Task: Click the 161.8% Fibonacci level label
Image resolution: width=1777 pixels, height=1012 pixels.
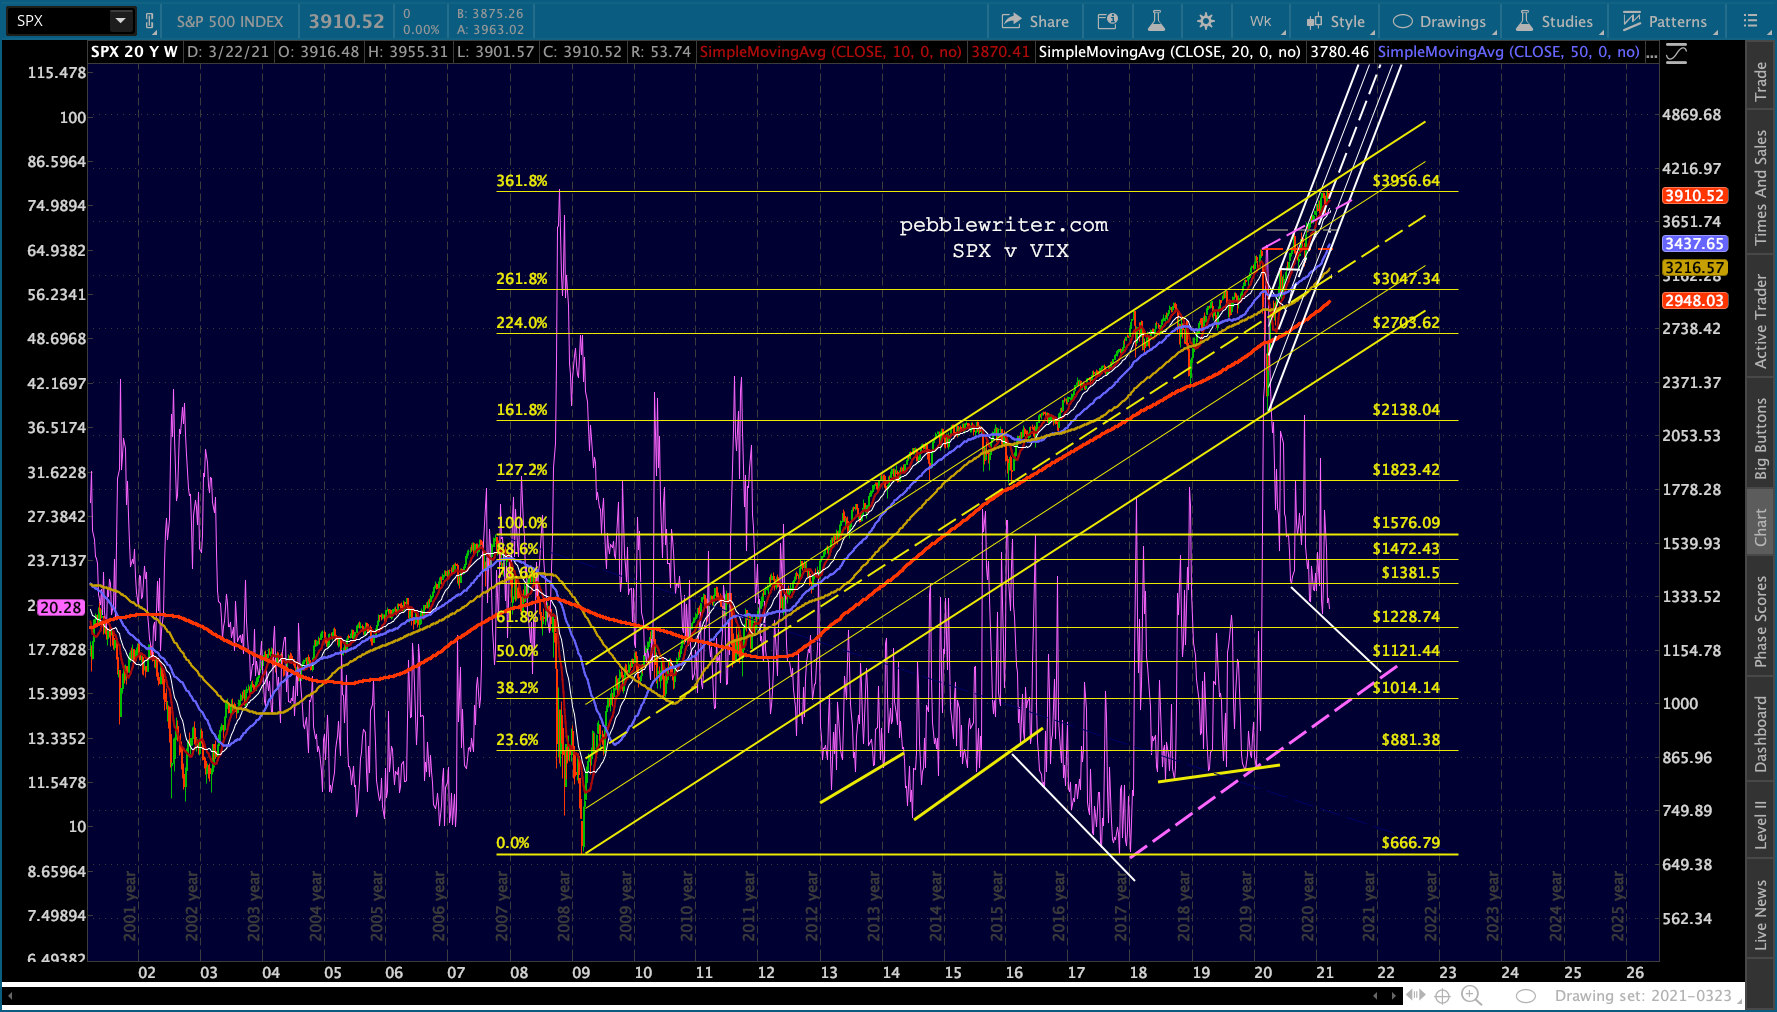Action: coord(522,410)
